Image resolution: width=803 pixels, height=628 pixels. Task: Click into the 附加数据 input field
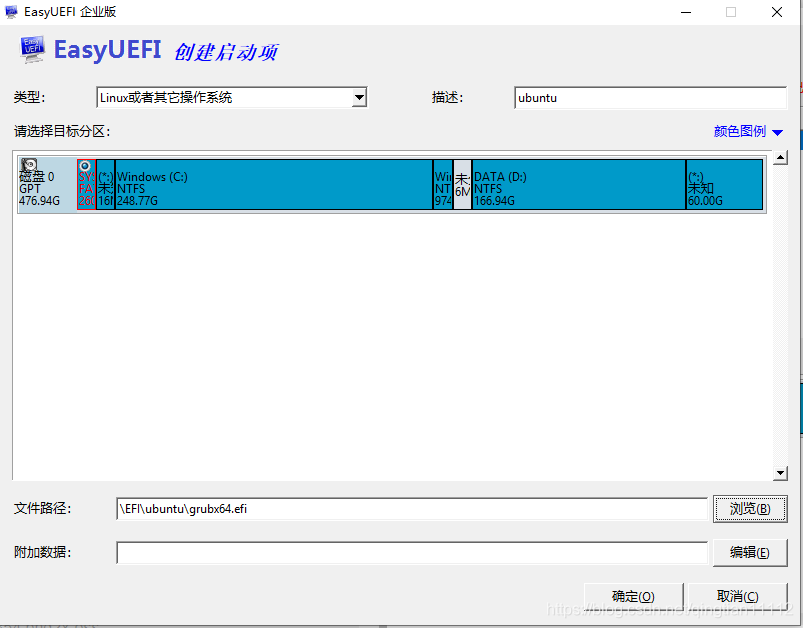[x=412, y=553]
